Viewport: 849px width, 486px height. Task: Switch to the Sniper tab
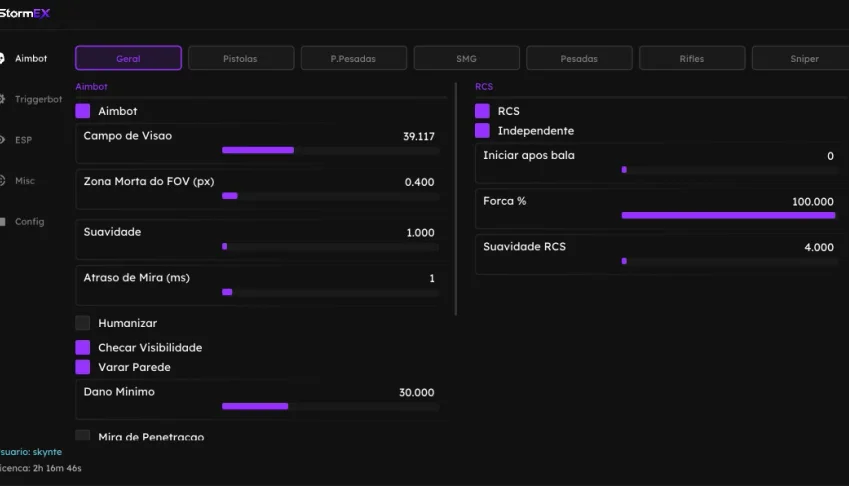802,58
